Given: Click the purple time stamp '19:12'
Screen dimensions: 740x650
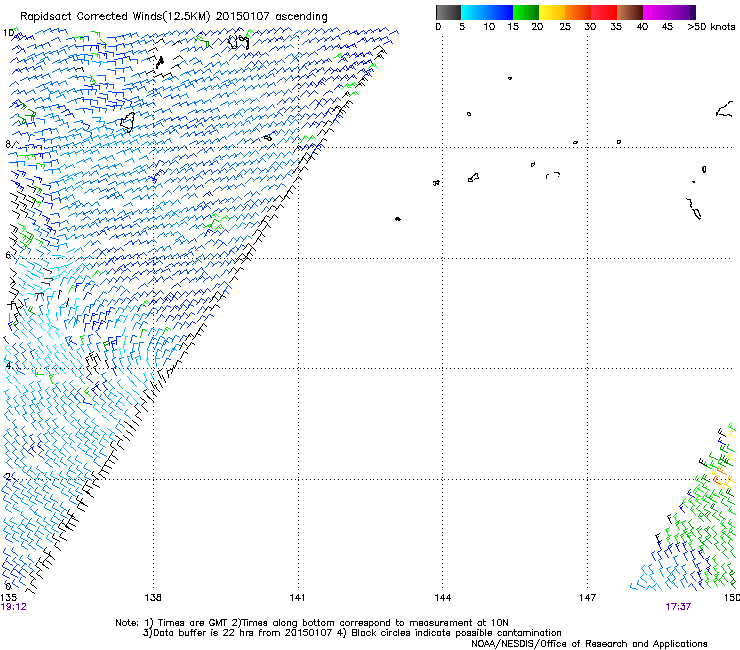Looking at the screenshot, I should point(14,607).
